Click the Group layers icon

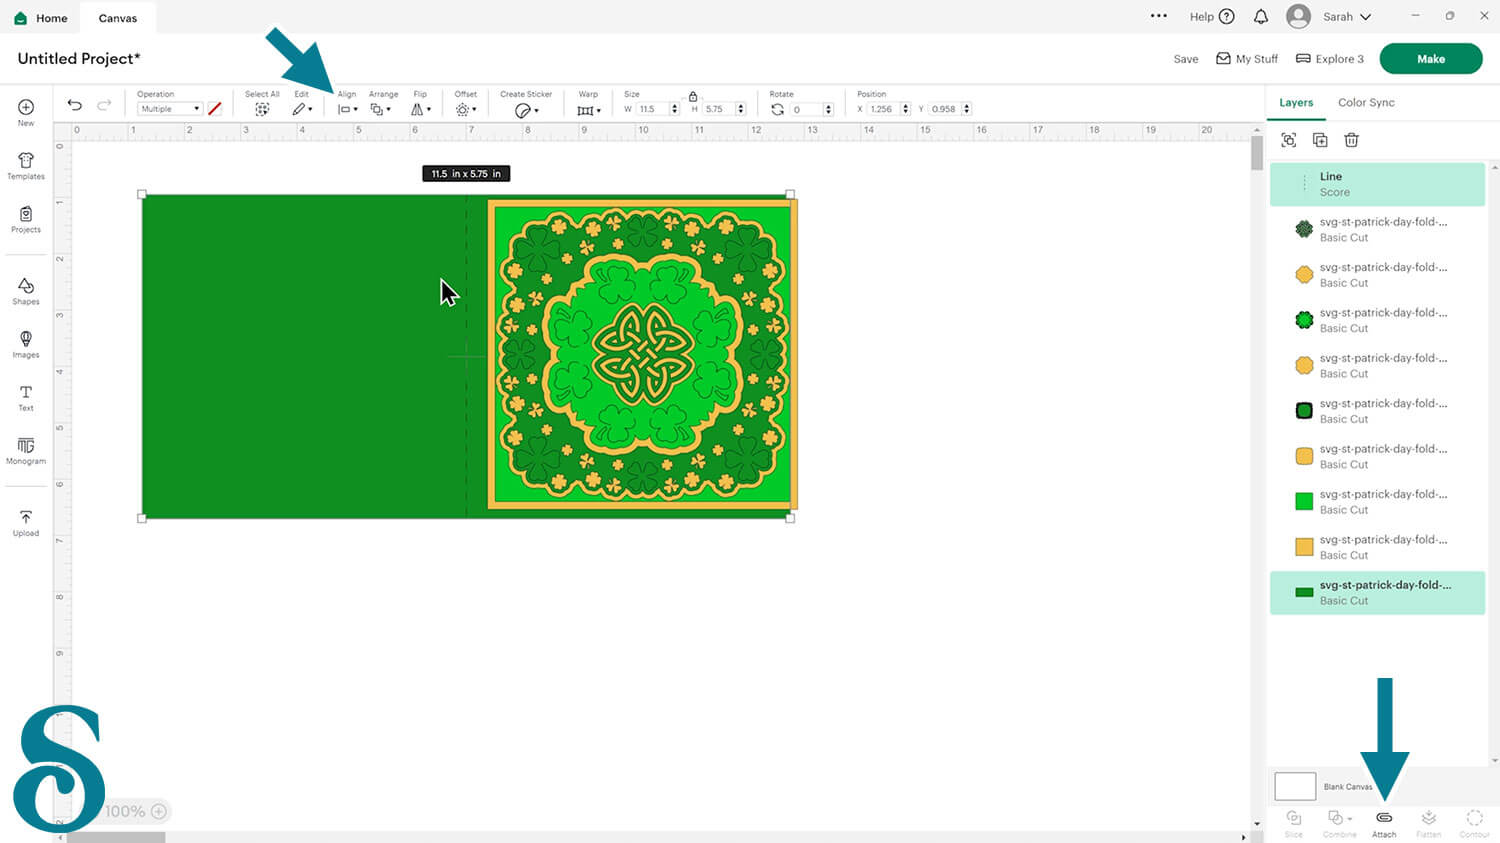(x=1289, y=140)
